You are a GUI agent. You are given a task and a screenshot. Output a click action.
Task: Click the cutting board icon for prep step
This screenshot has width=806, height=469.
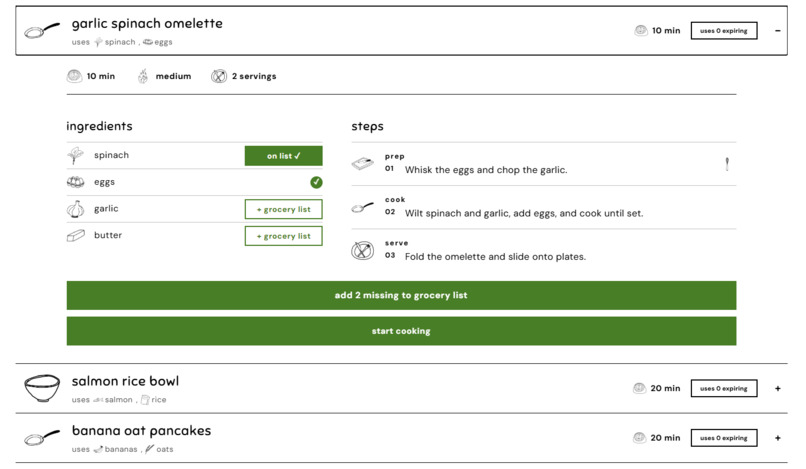363,164
